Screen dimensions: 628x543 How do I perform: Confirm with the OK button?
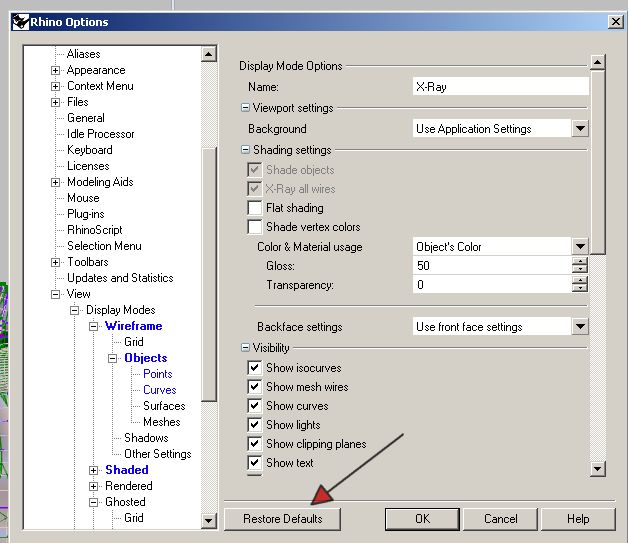click(422, 519)
